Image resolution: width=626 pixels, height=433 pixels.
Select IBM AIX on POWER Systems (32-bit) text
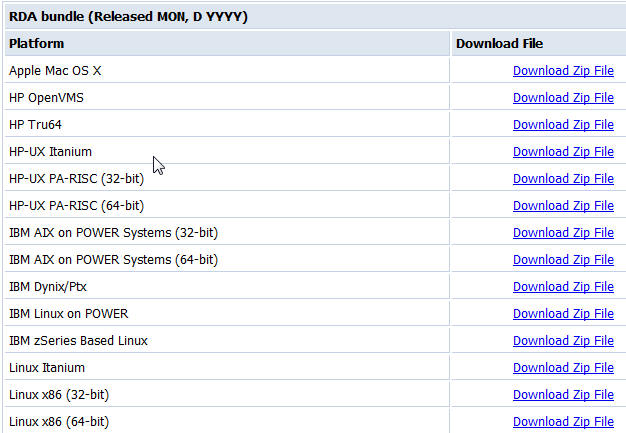click(113, 233)
